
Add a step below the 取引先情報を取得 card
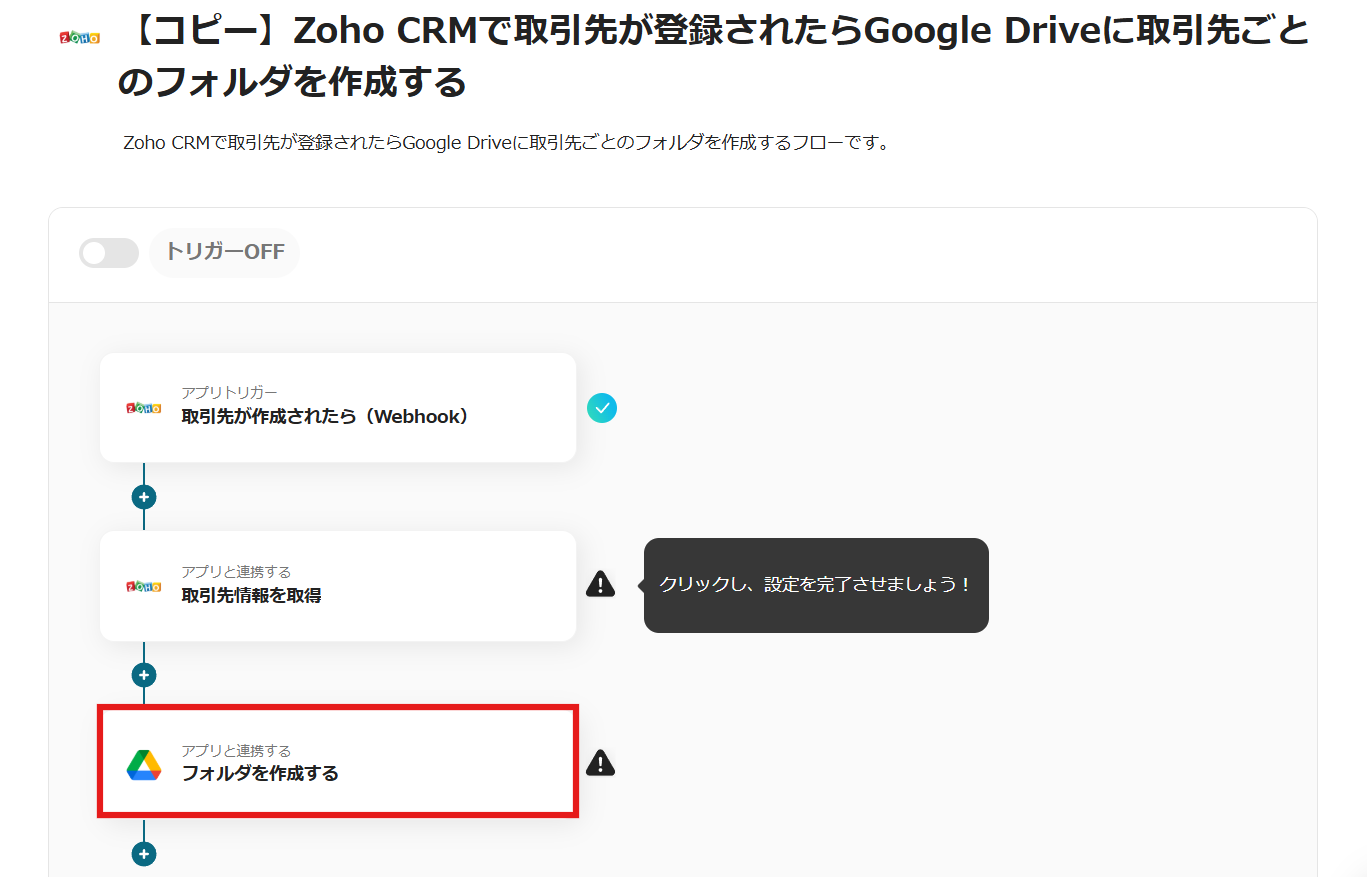coord(144,675)
